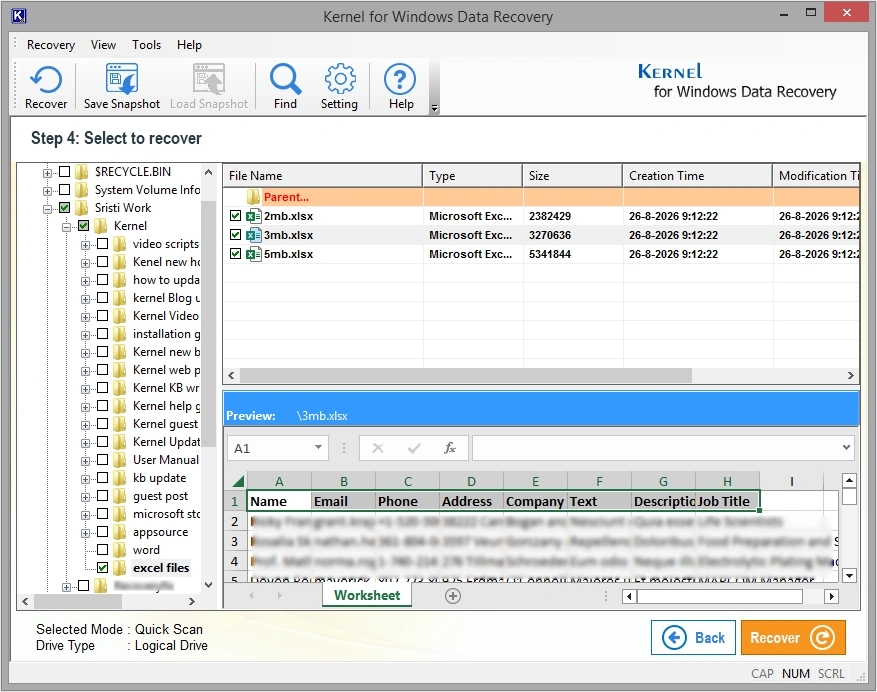The height and width of the screenshot is (692, 877).
Task: Select the Worksheet sheet tab
Action: (367, 595)
